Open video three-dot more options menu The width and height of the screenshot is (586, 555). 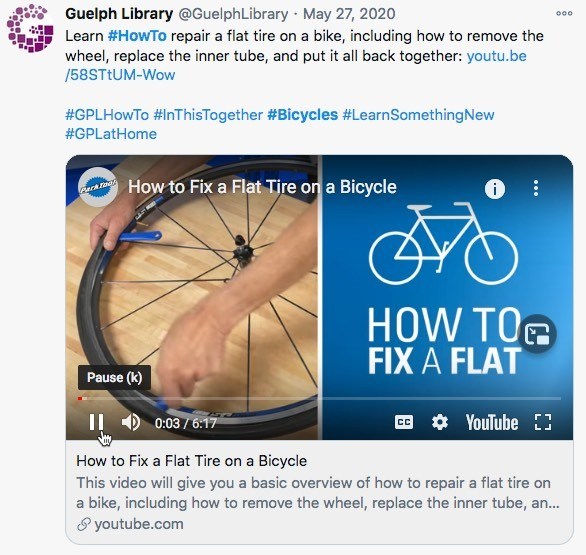(x=536, y=188)
